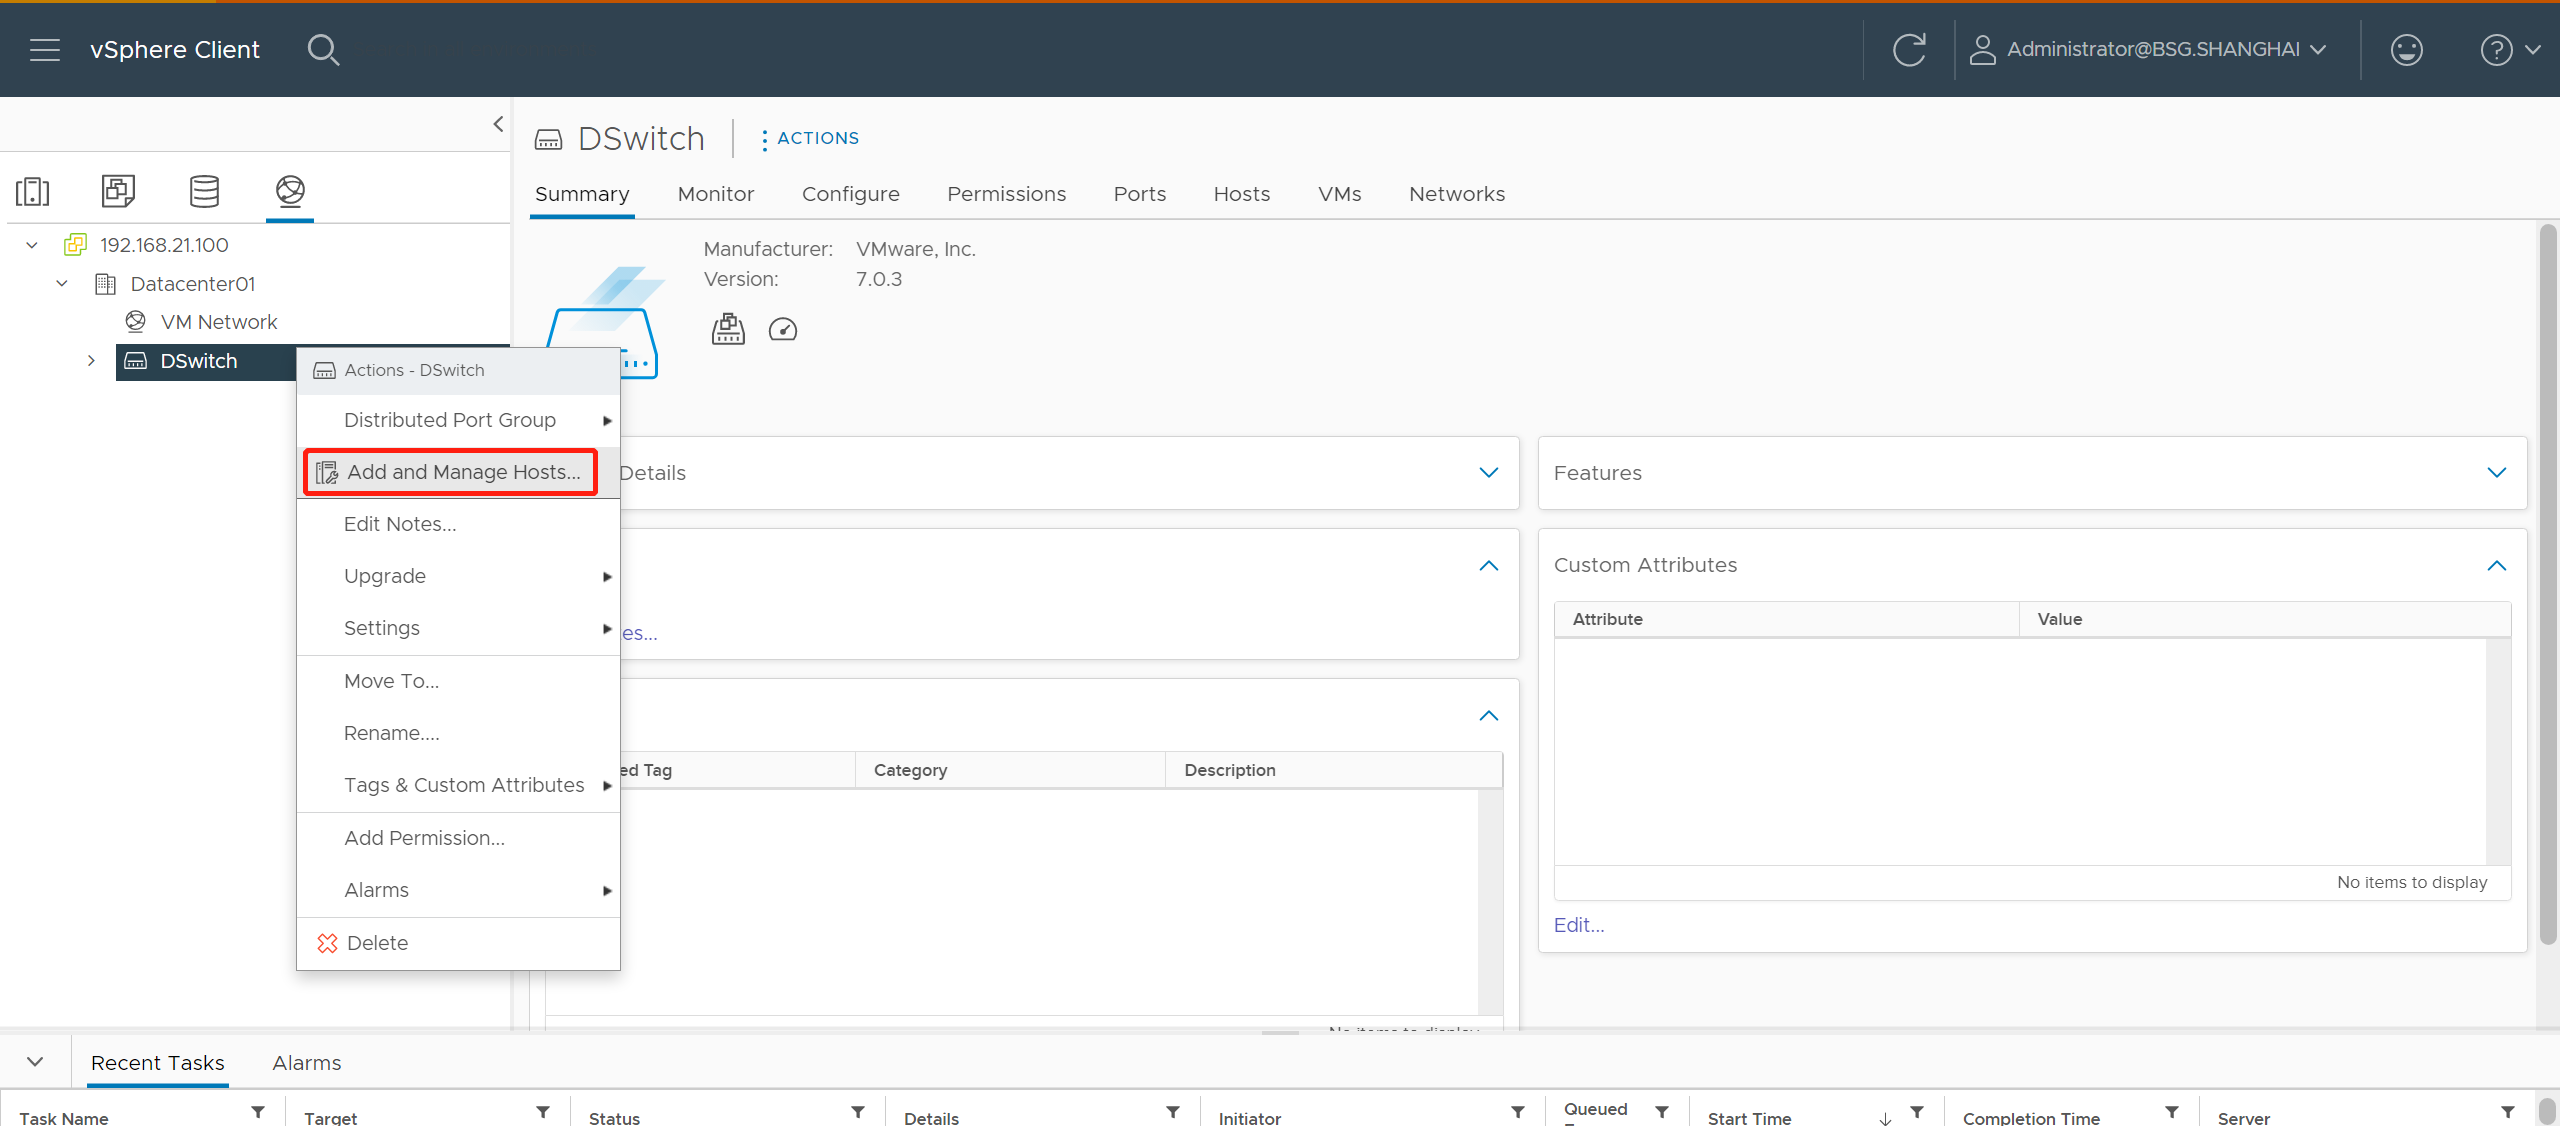Expand the Features panel chevron
Image resolution: width=2560 pixels, height=1126 pixels.
pos(2496,473)
